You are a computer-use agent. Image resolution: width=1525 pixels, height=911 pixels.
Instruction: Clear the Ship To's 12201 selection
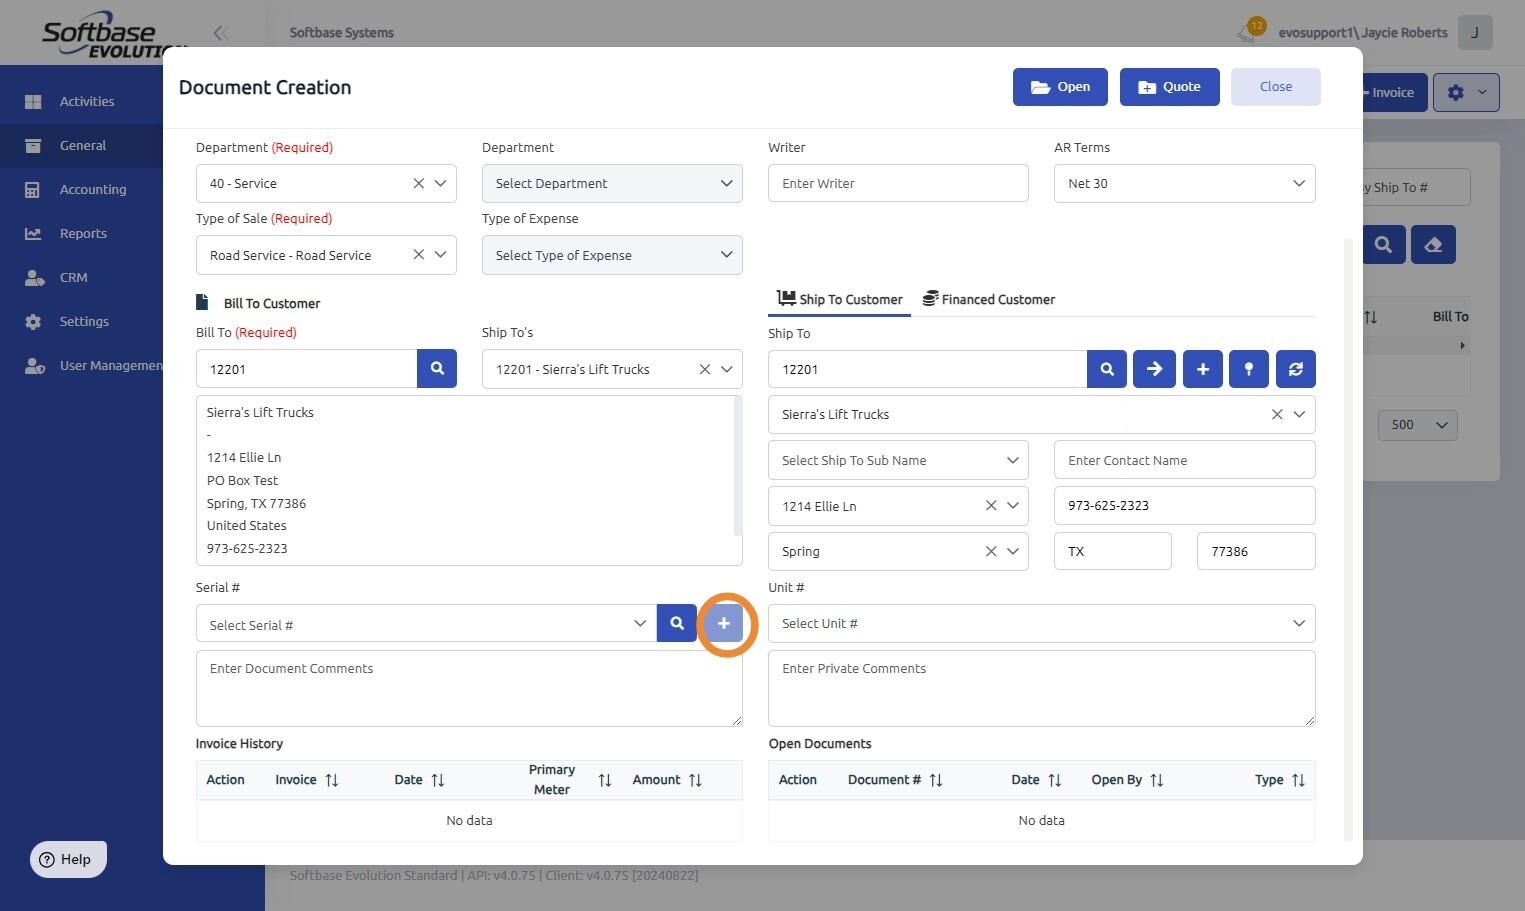pos(704,369)
